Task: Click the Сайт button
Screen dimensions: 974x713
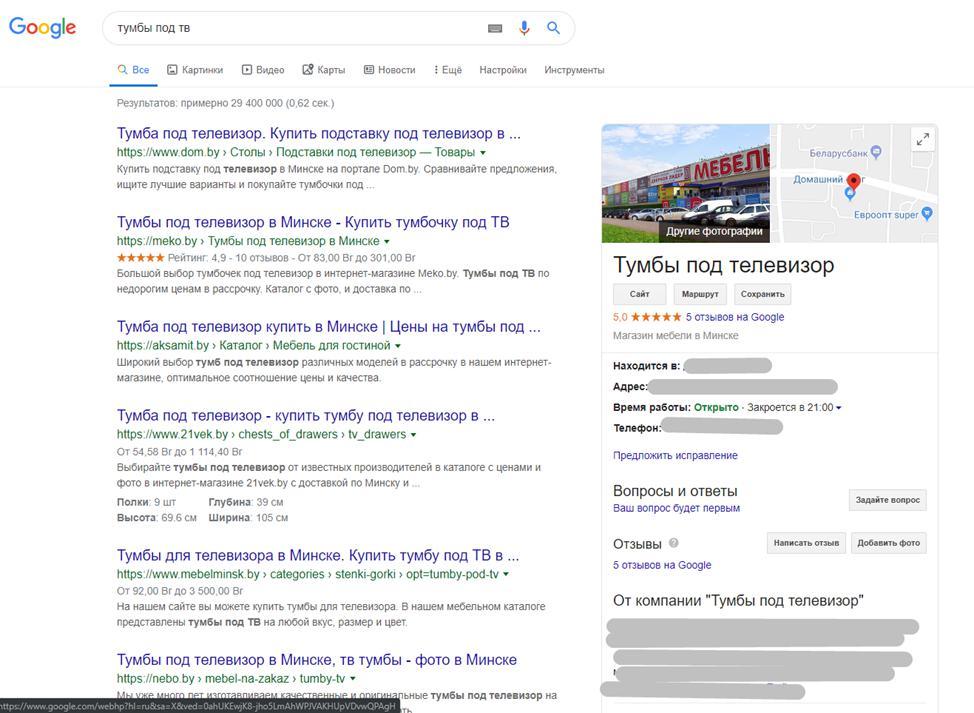Action: point(639,294)
